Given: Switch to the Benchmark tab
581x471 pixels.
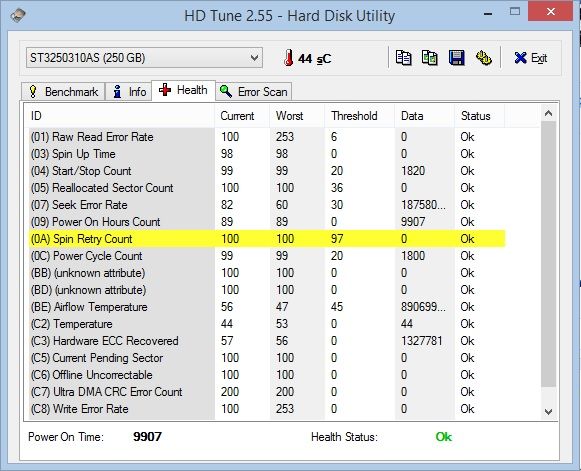Looking at the screenshot, I should pos(63,92).
